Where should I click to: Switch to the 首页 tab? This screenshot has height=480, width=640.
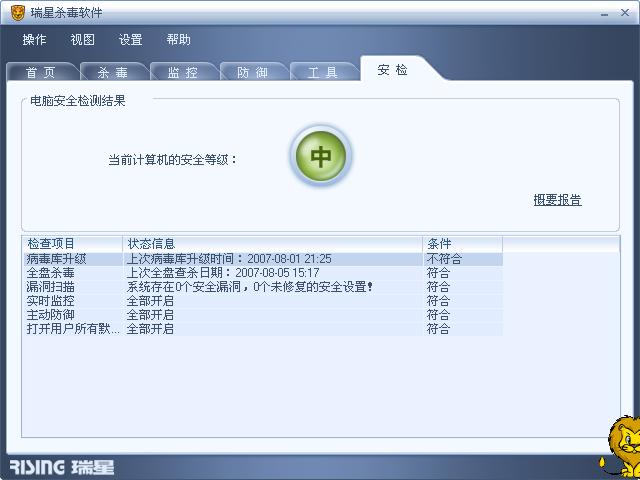click(41, 72)
